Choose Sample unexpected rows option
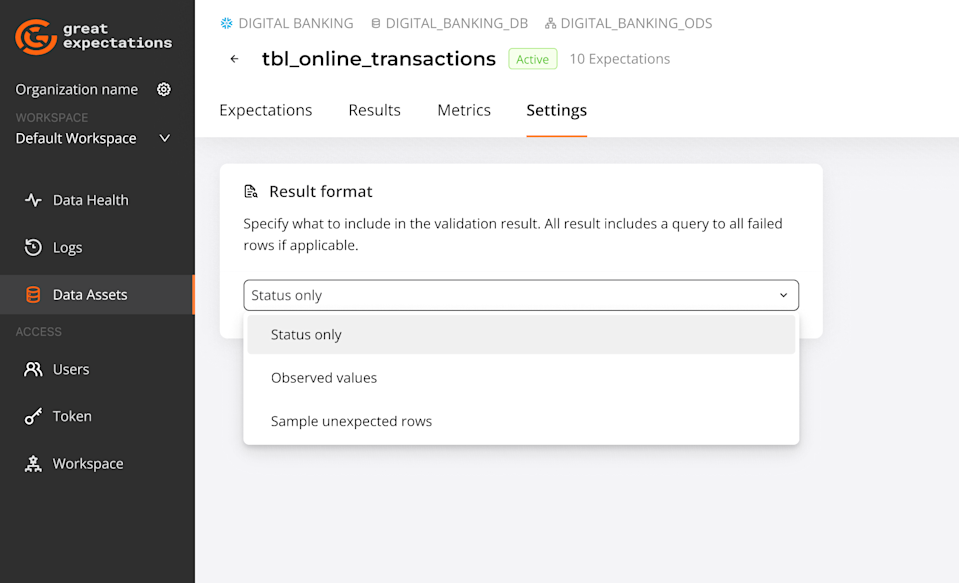Image resolution: width=959 pixels, height=583 pixels. click(x=350, y=421)
